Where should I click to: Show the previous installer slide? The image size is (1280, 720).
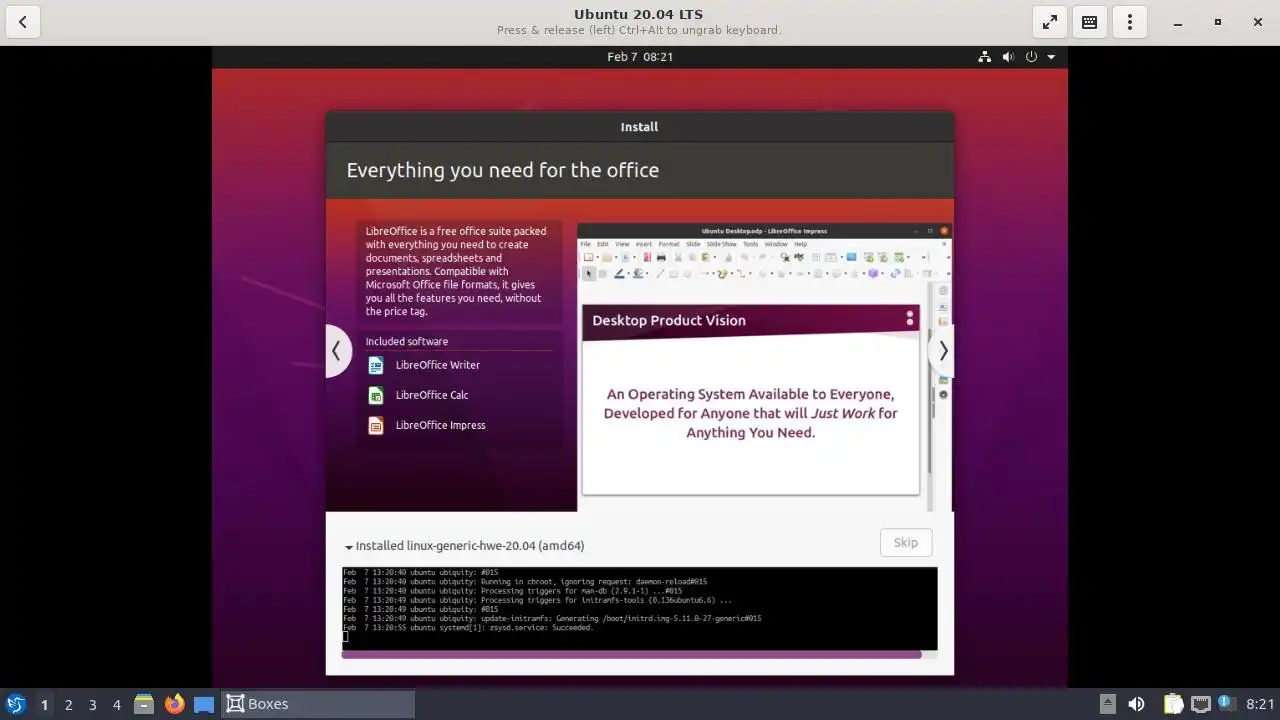pyautogui.click(x=337, y=351)
